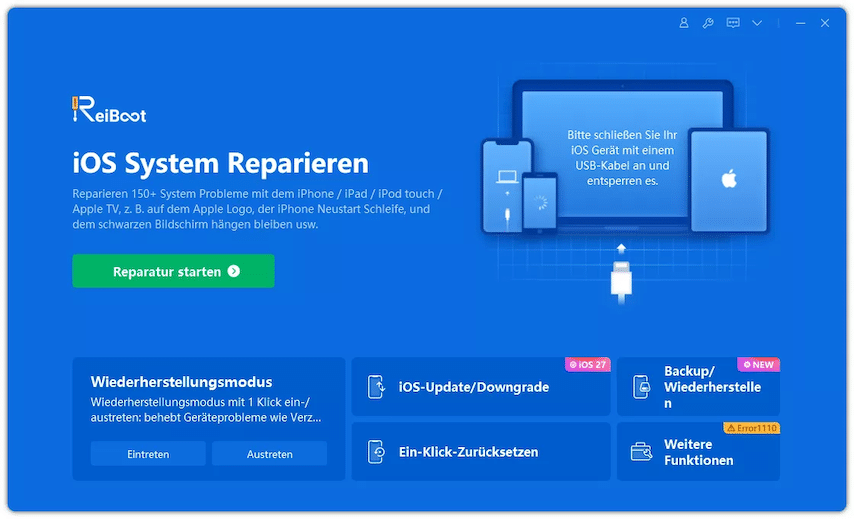Click the iOS 27 badge
The image size is (854, 519).
588,364
